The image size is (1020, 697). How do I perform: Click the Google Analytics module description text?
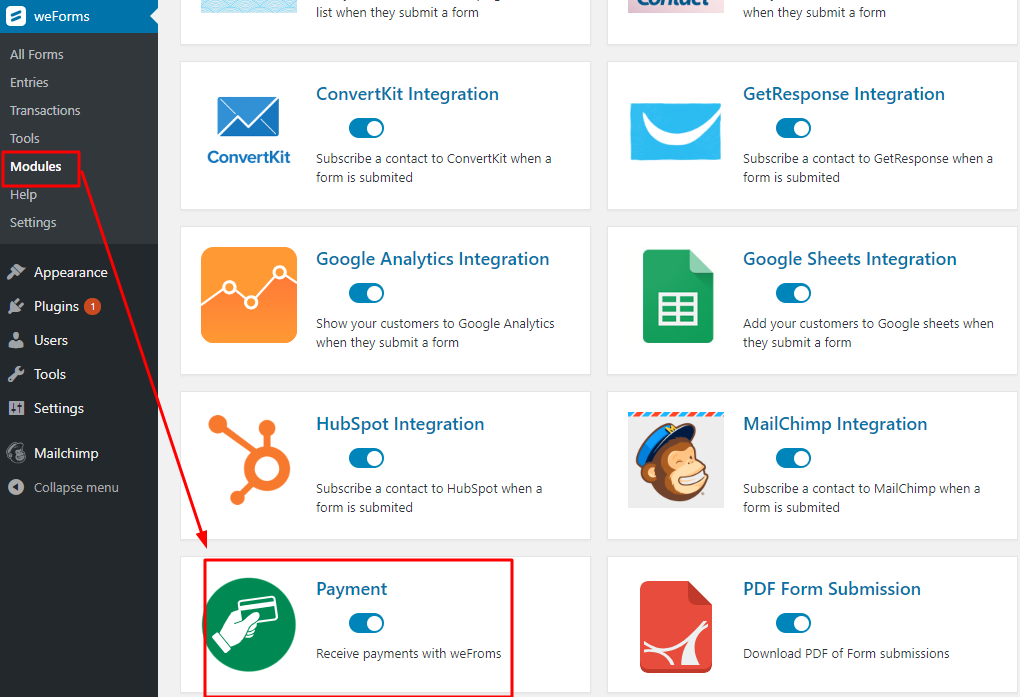pyautogui.click(x=435, y=333)
